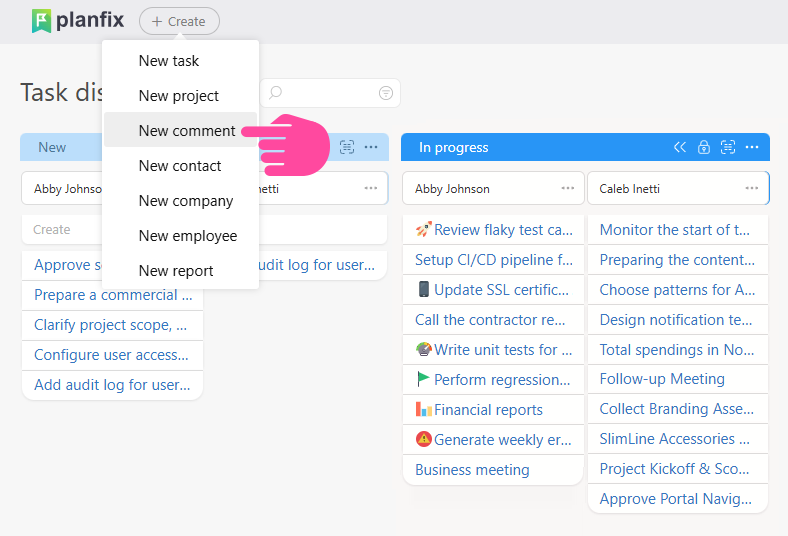Click the scan icon in In progress header
Viewport: 788px width, 536px height.
click(728, 147)
